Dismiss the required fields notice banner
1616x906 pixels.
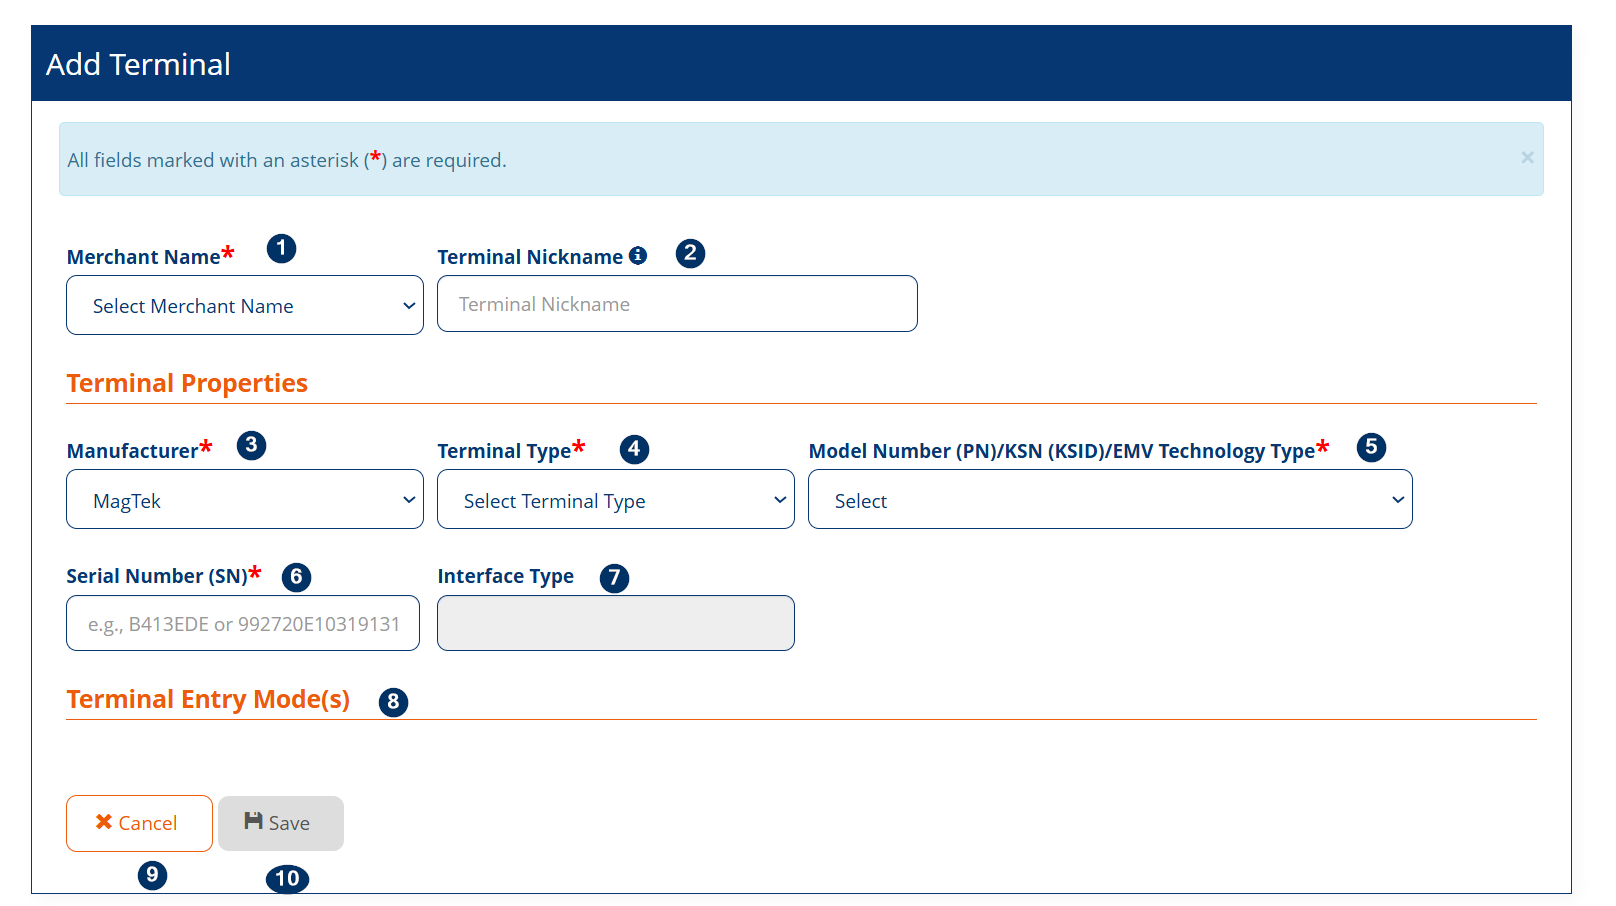(x=1527, y=158)
